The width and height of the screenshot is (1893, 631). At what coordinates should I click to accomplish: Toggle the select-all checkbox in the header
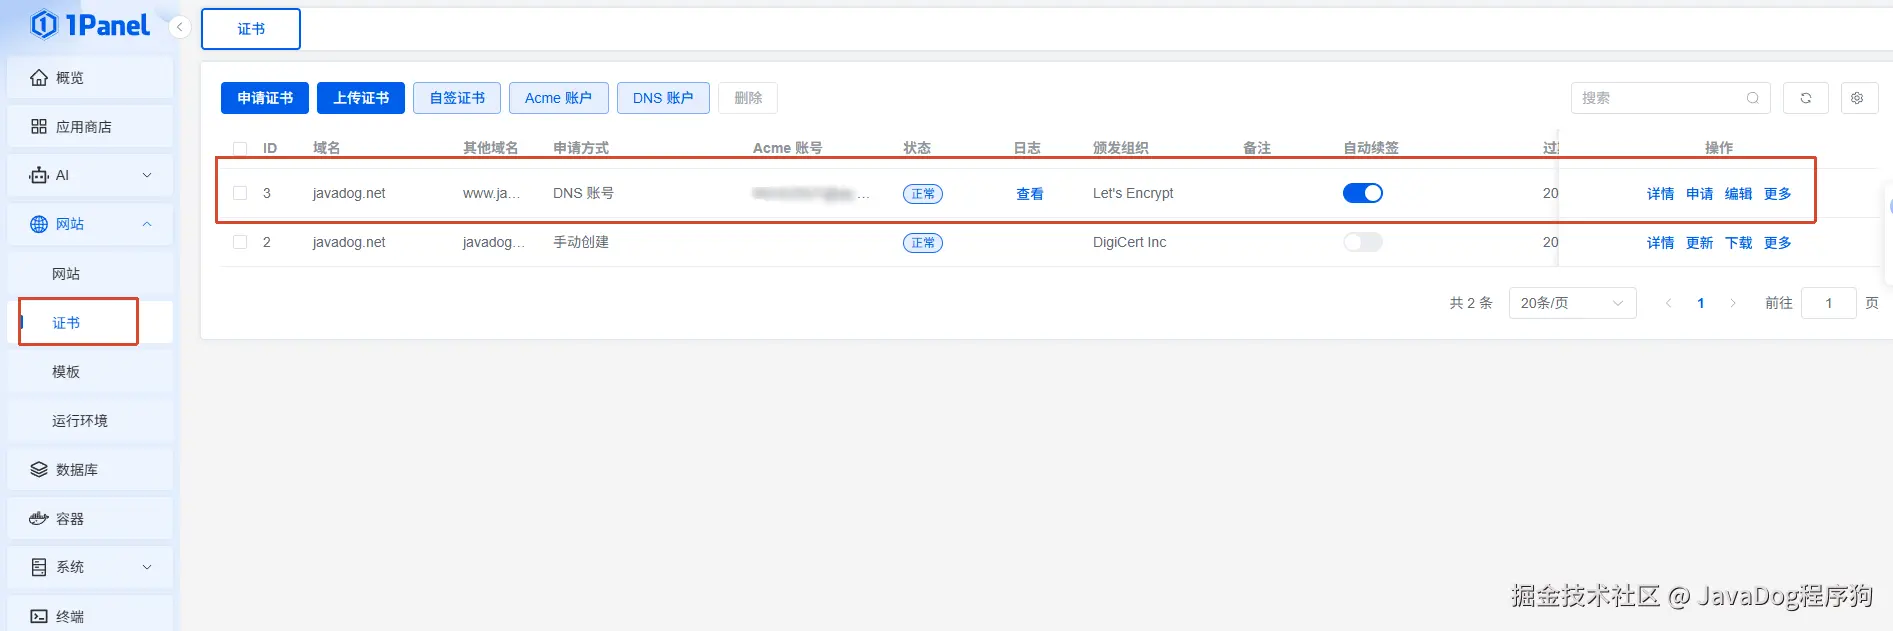(x=240, y=148)
